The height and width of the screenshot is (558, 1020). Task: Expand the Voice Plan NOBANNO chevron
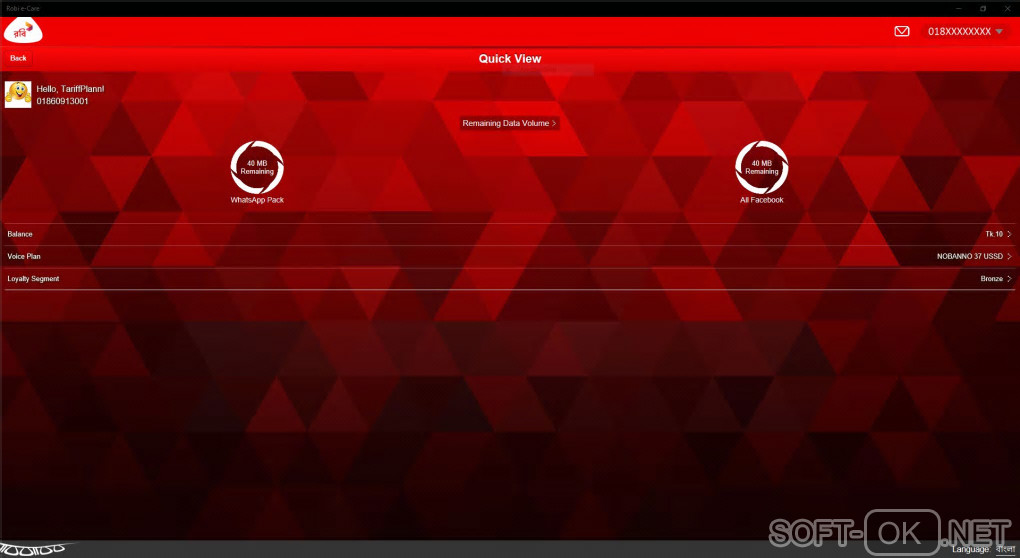(1009, 256)
